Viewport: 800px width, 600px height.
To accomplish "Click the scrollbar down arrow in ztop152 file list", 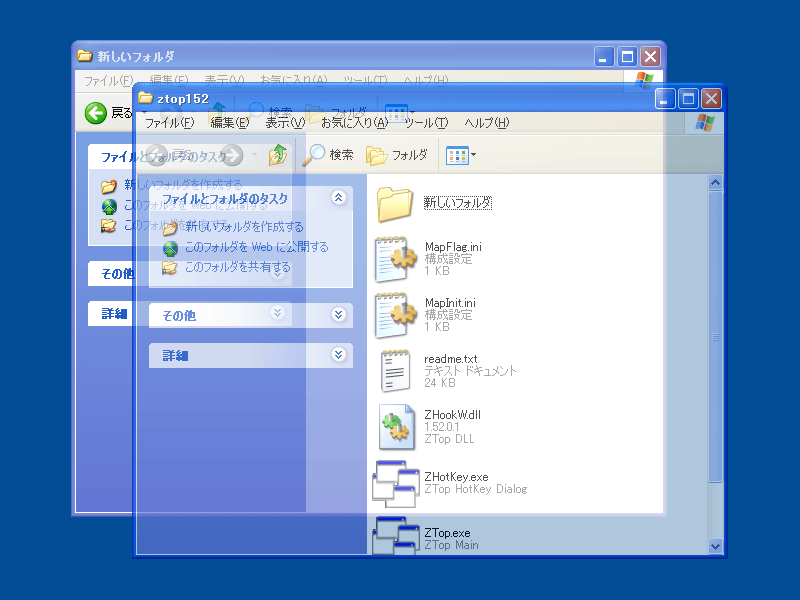I will [x=715, y=546].
